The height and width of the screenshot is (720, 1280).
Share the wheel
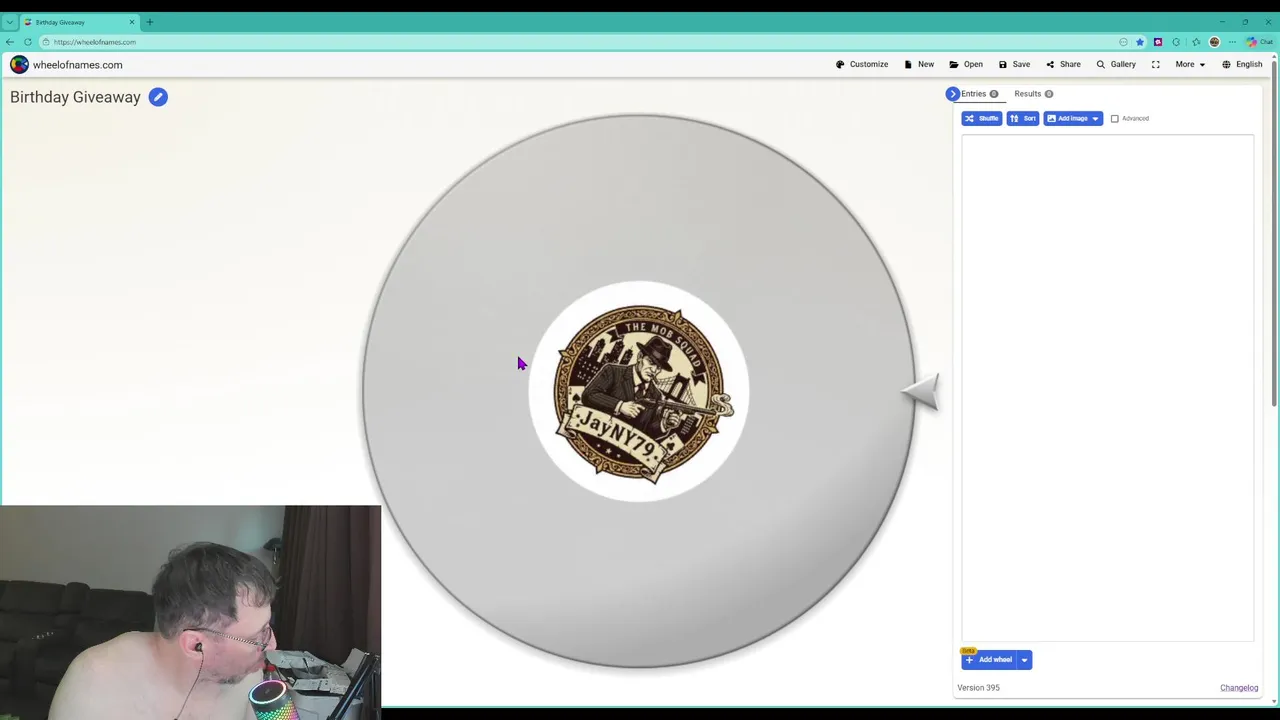[x=1063, y=64]
